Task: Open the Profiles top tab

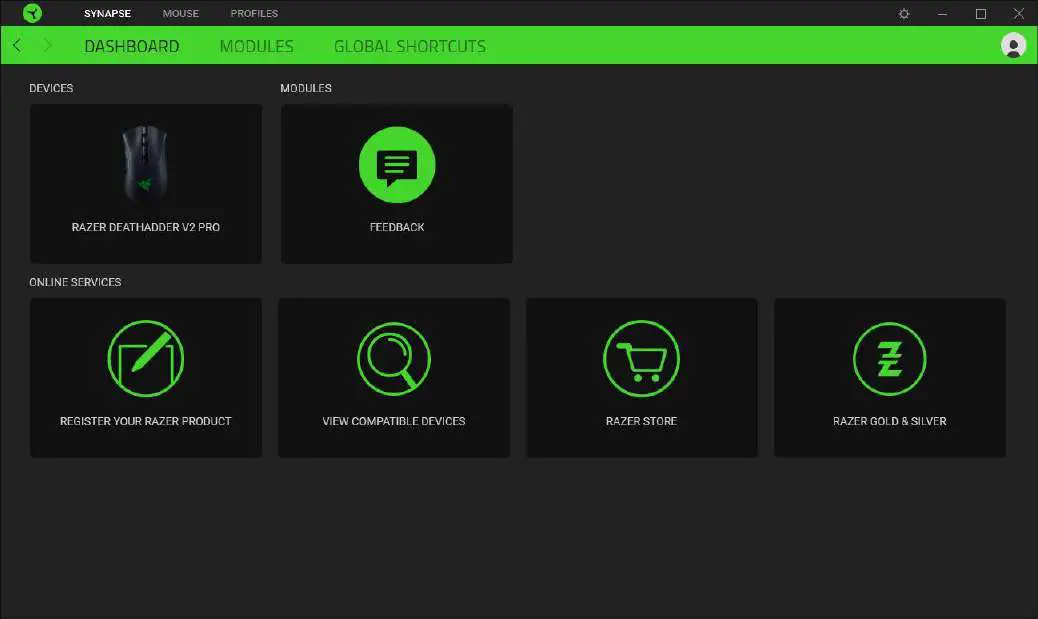Action: (254, 13)
